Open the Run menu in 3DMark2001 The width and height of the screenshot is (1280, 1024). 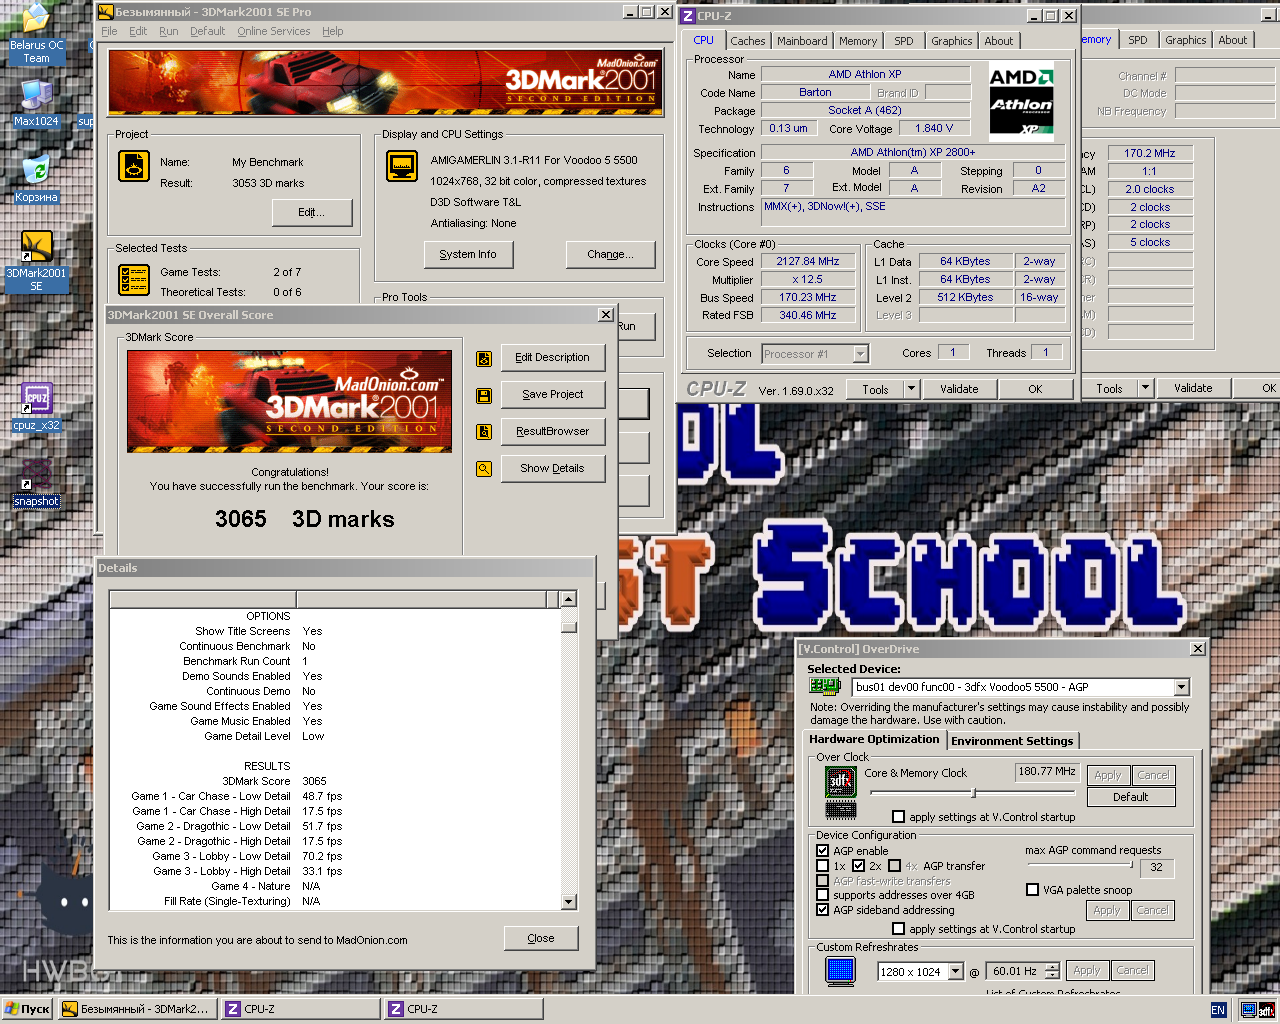pos(169,31)
